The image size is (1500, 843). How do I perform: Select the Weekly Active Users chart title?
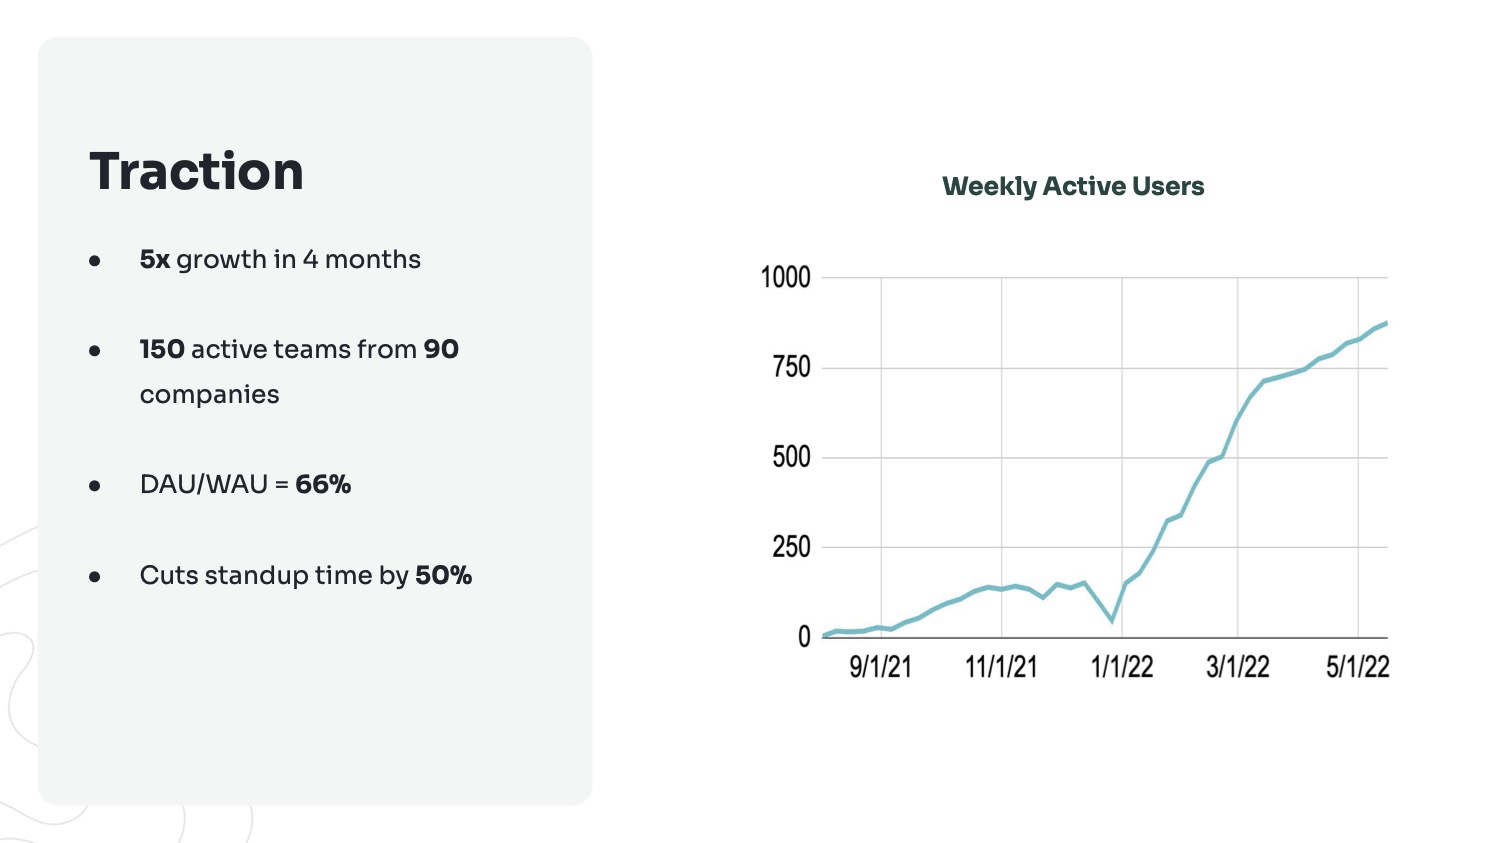[1073, 187]
